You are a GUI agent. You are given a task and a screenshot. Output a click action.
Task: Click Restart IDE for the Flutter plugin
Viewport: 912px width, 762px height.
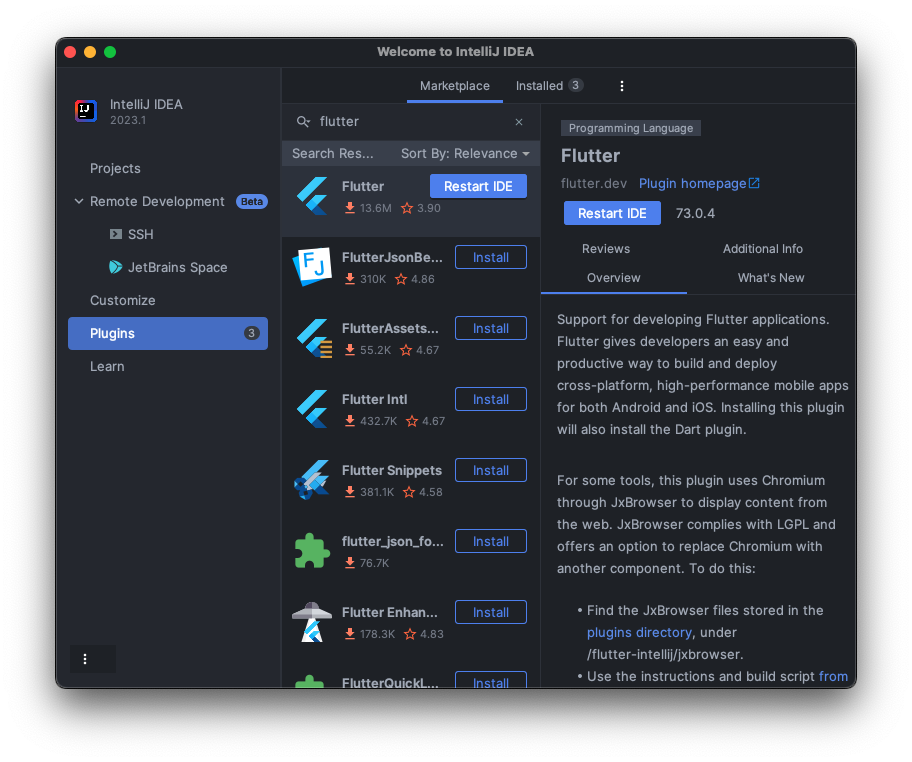478,186
